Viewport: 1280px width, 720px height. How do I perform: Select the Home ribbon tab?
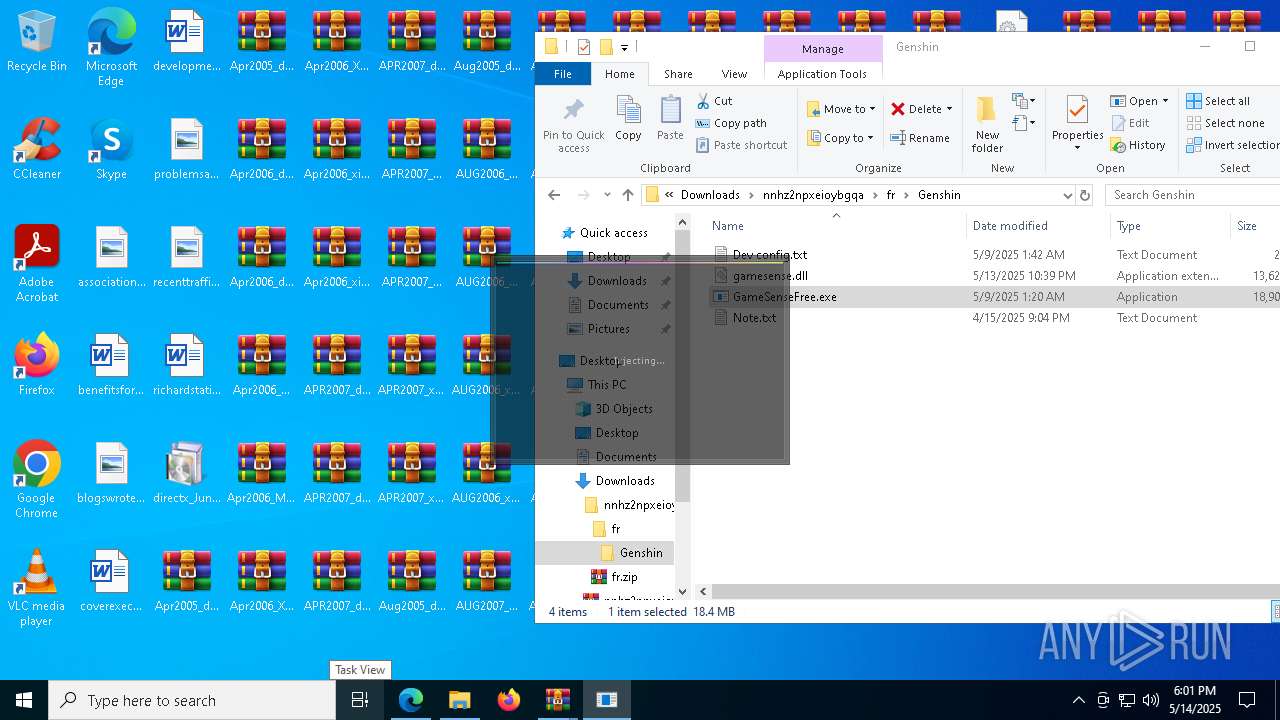619,74
